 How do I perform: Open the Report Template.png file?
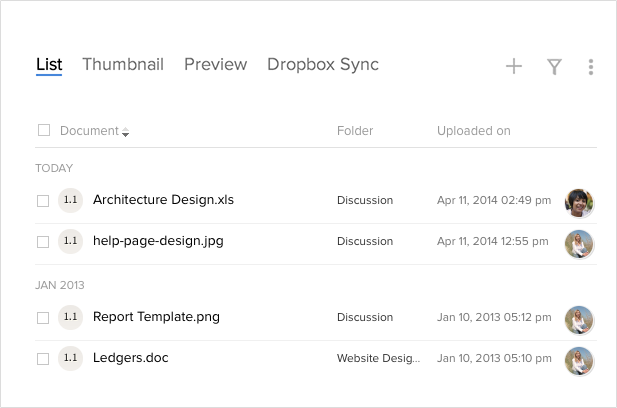pos(156,317)
